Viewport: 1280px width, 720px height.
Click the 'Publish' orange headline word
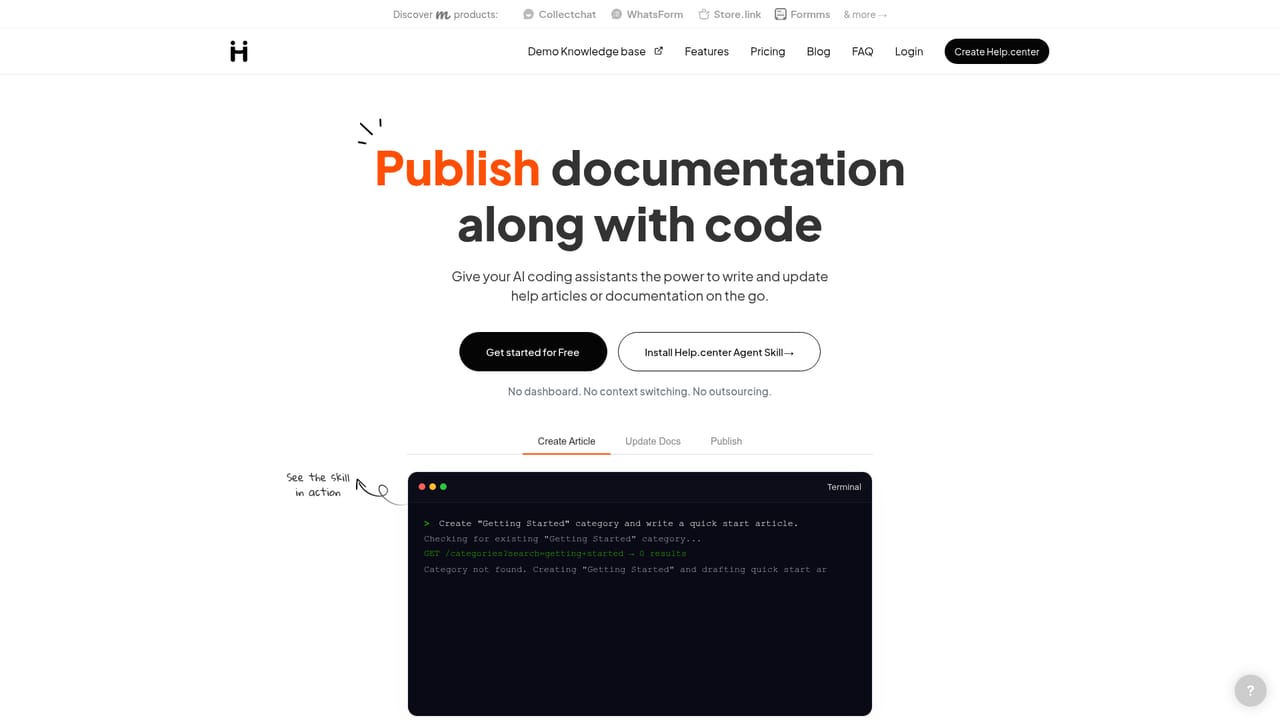point(457,167)
